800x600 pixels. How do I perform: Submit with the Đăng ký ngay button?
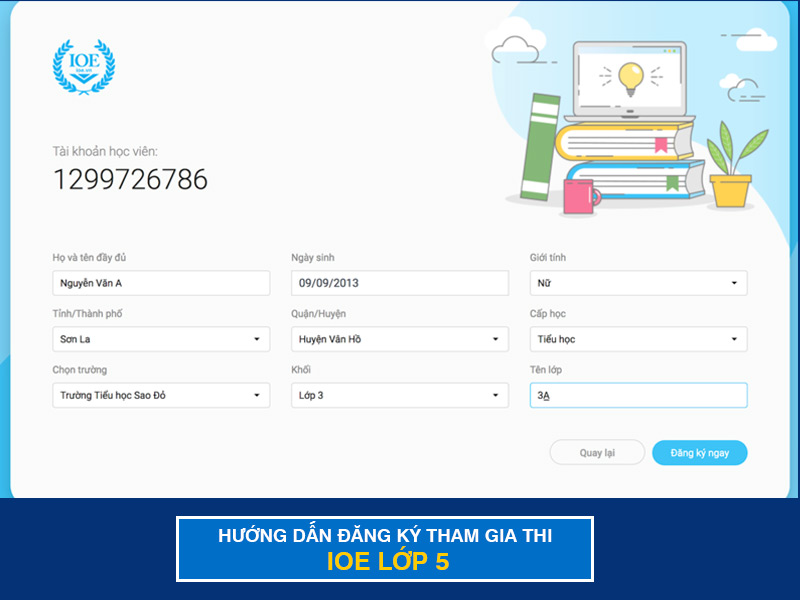coord(699,453)
